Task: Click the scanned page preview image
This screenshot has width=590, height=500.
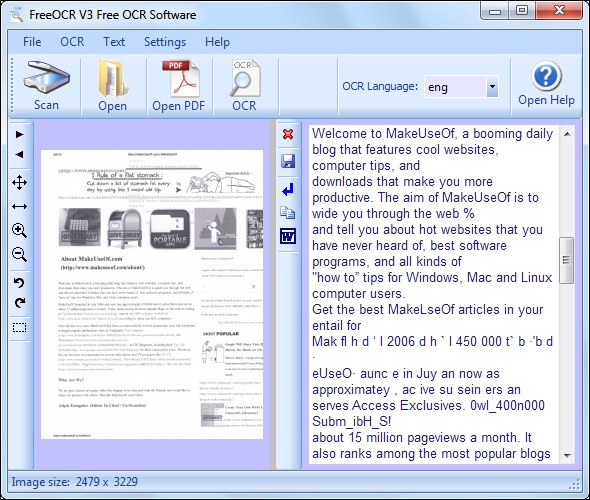Action: (152, 294)
